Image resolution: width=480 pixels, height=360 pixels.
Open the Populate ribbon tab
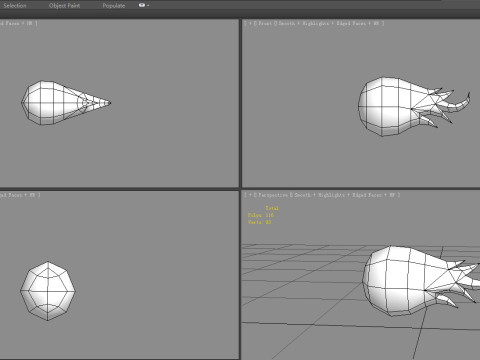click(x=114, y=5)
